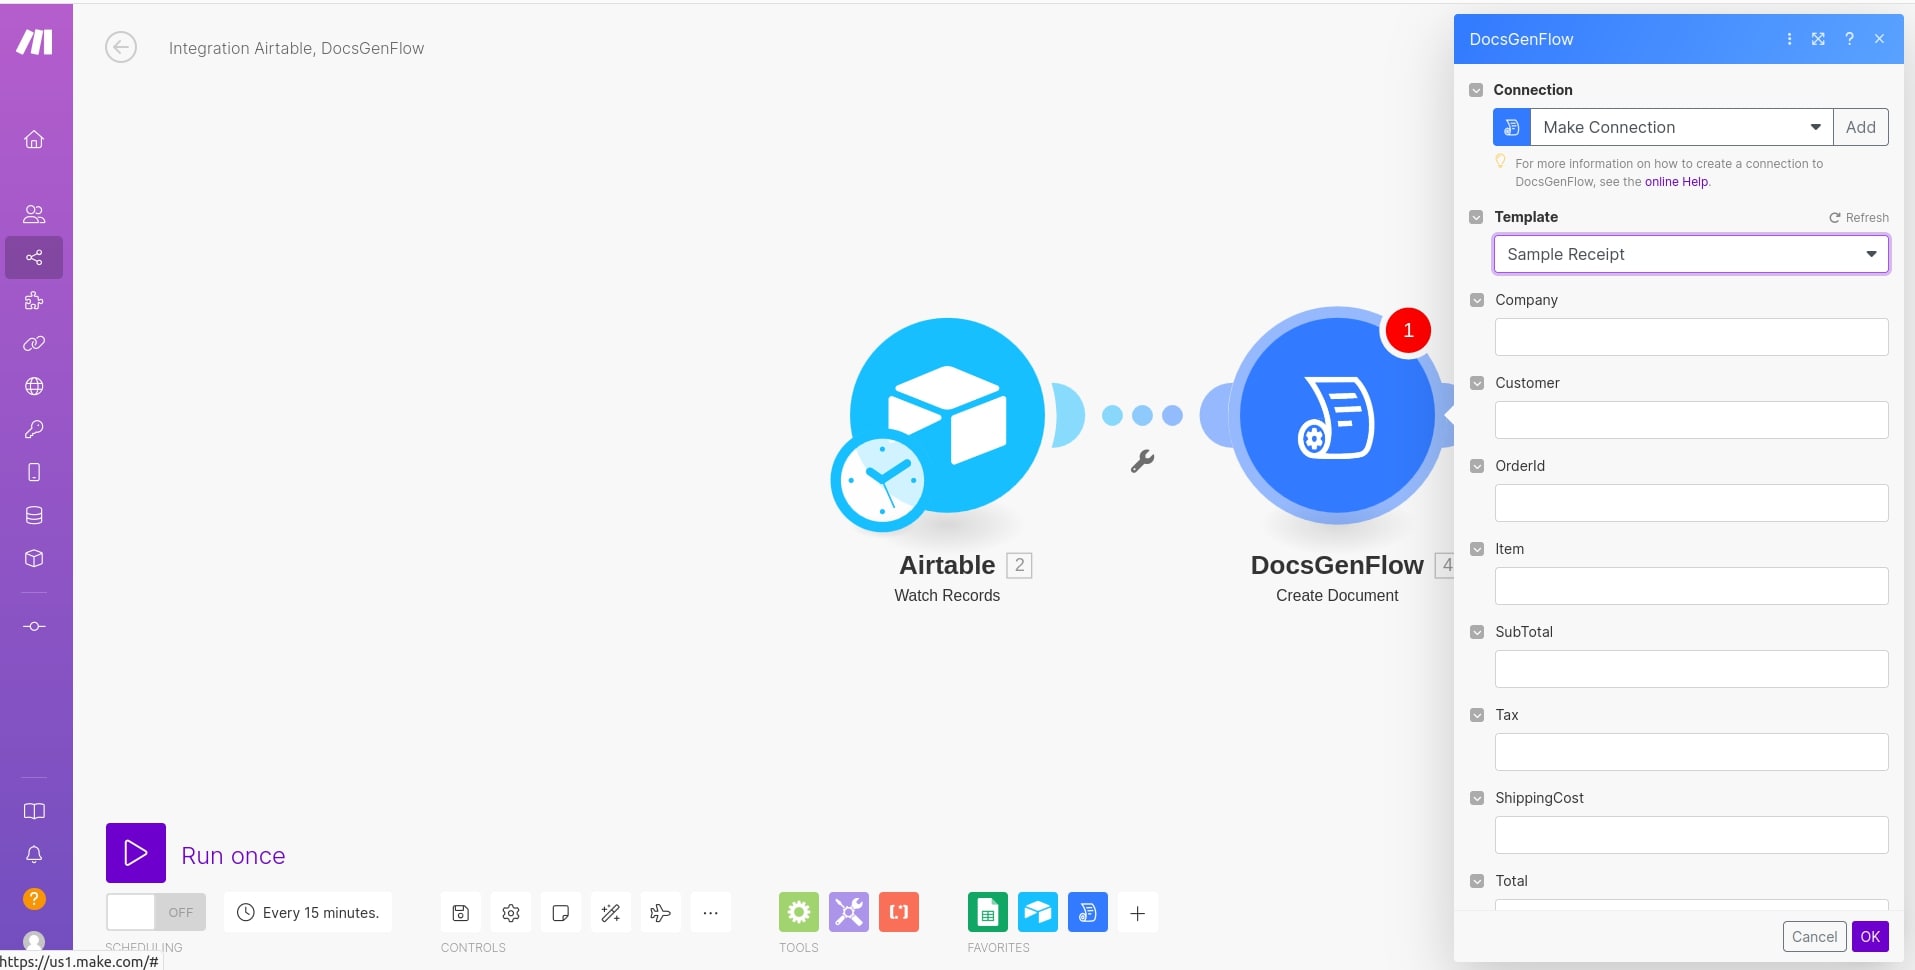Go to Home in the sidebar
The height and width of the screenshot is (970, 1915).
click(34, 139)
